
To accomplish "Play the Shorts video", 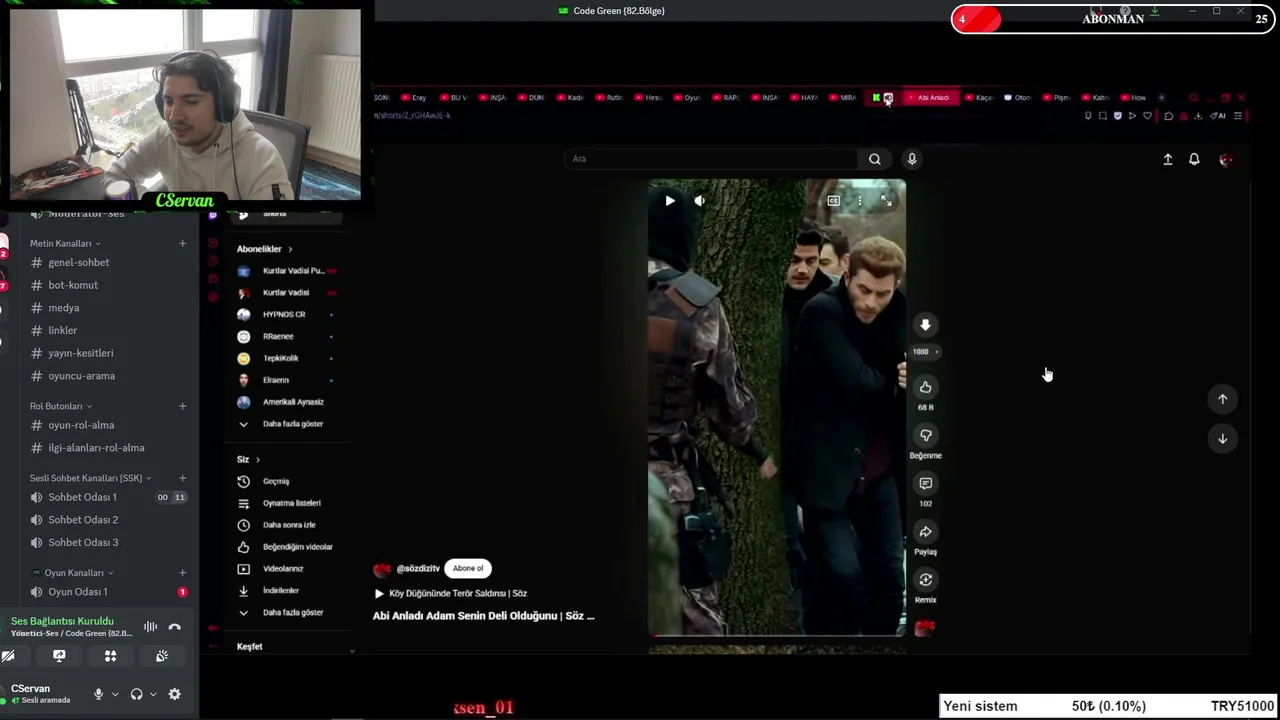I will click(x=670, y=201).
